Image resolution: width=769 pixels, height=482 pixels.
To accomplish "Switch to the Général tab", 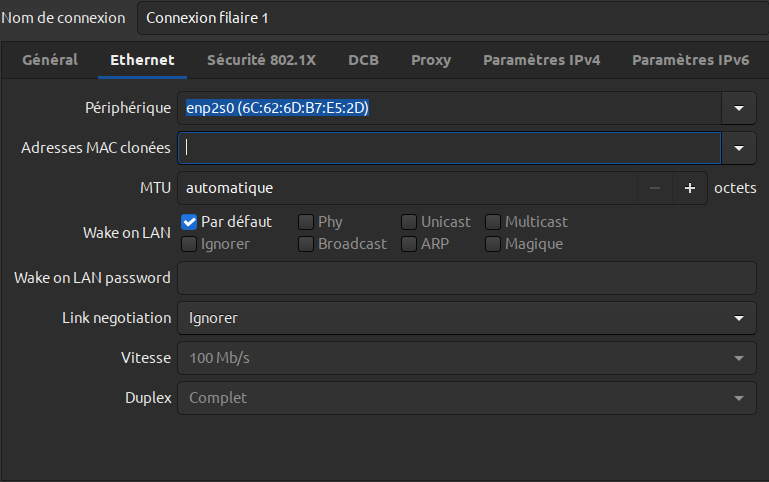I will [x=50, y=60].
